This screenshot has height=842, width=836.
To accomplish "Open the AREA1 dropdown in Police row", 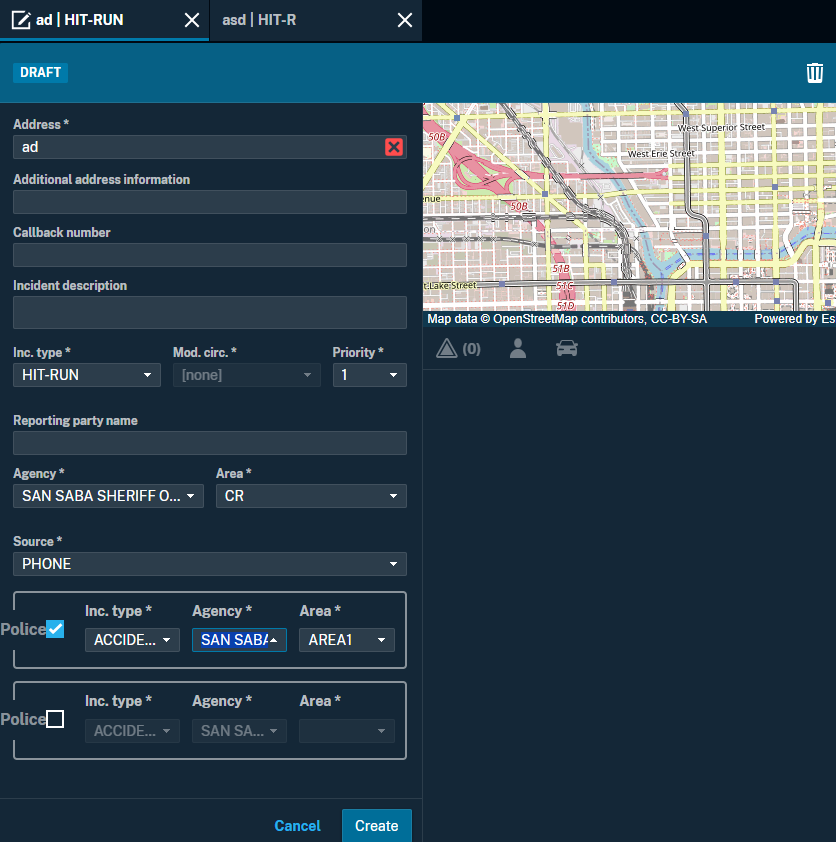I will (x=346, y=640).
